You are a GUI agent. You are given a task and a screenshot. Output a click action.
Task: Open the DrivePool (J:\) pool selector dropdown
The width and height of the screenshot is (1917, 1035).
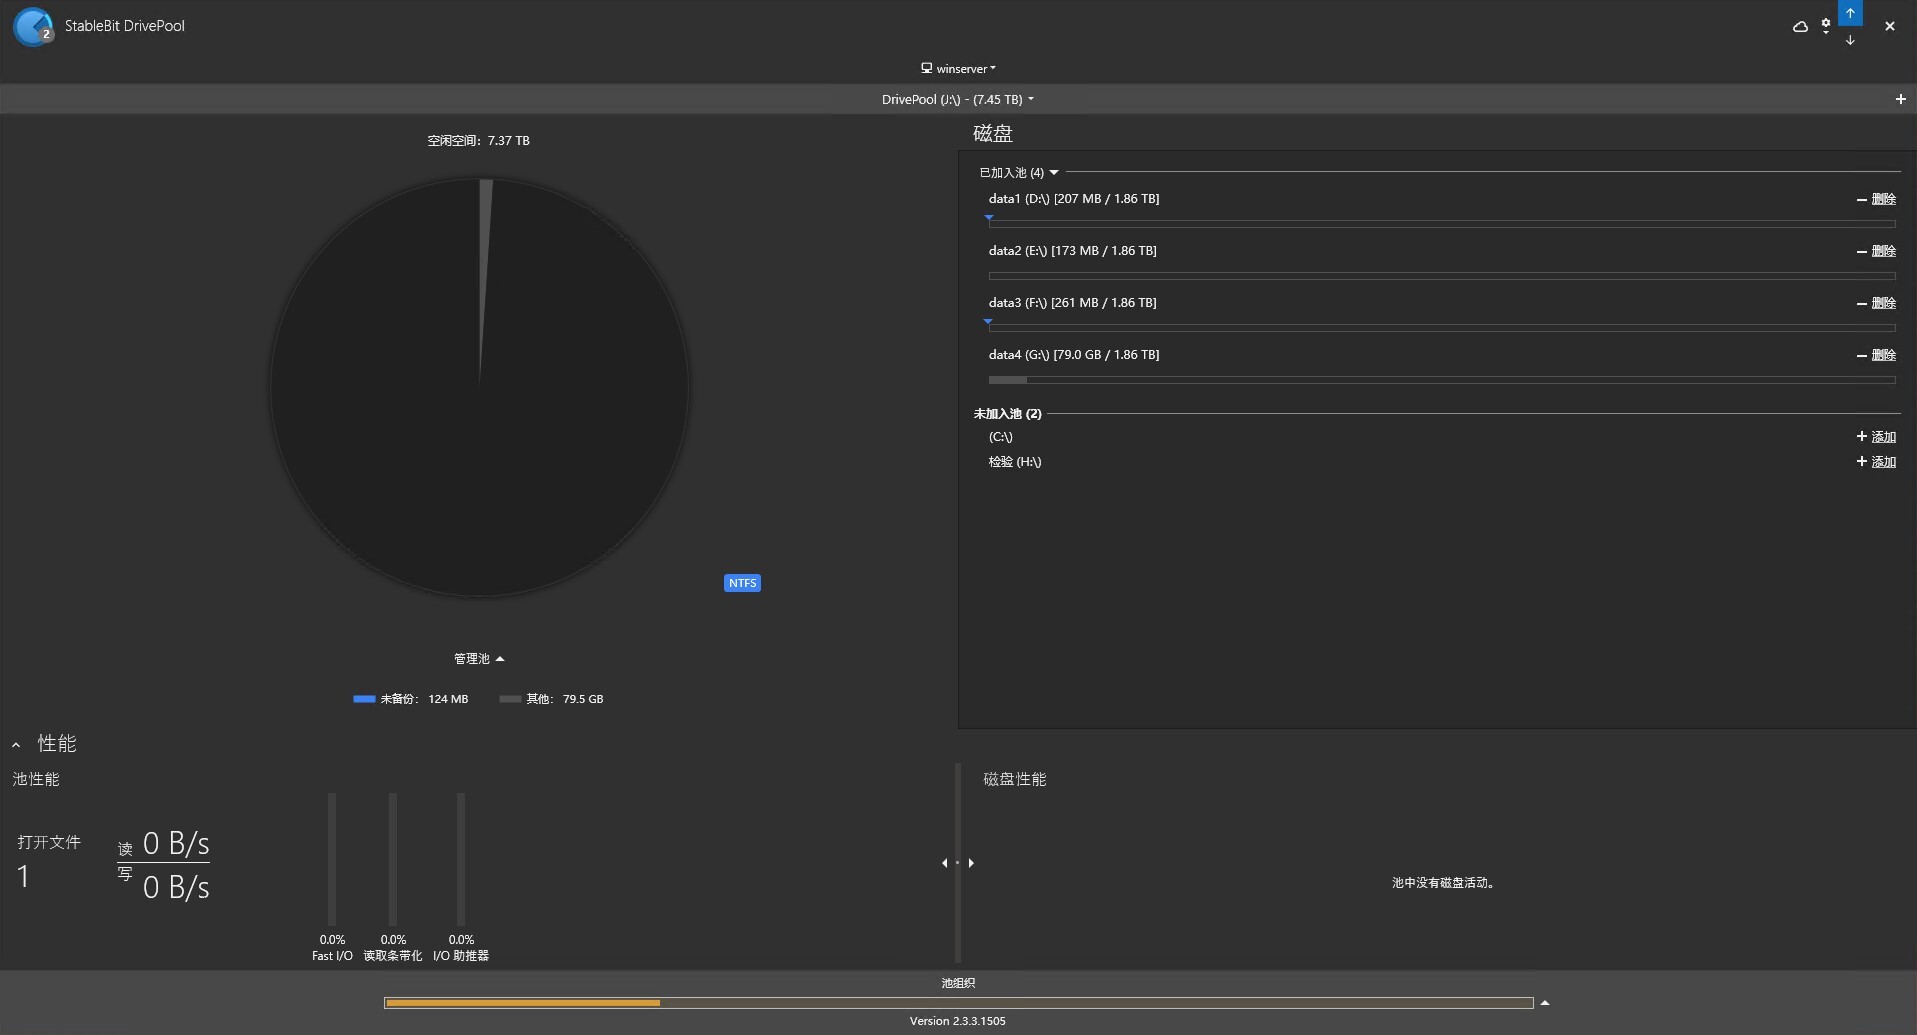(x=957, y=99)
